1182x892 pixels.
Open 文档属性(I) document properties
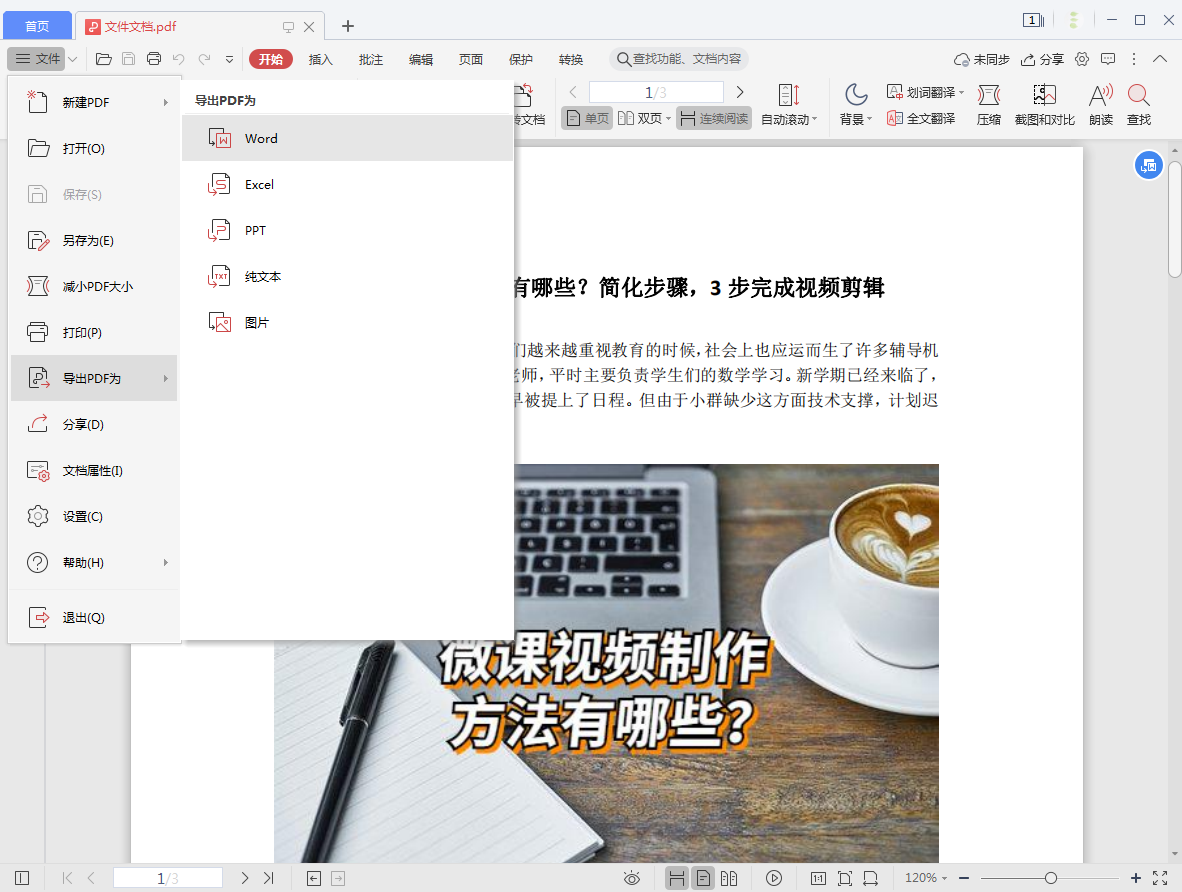[94, 470]
